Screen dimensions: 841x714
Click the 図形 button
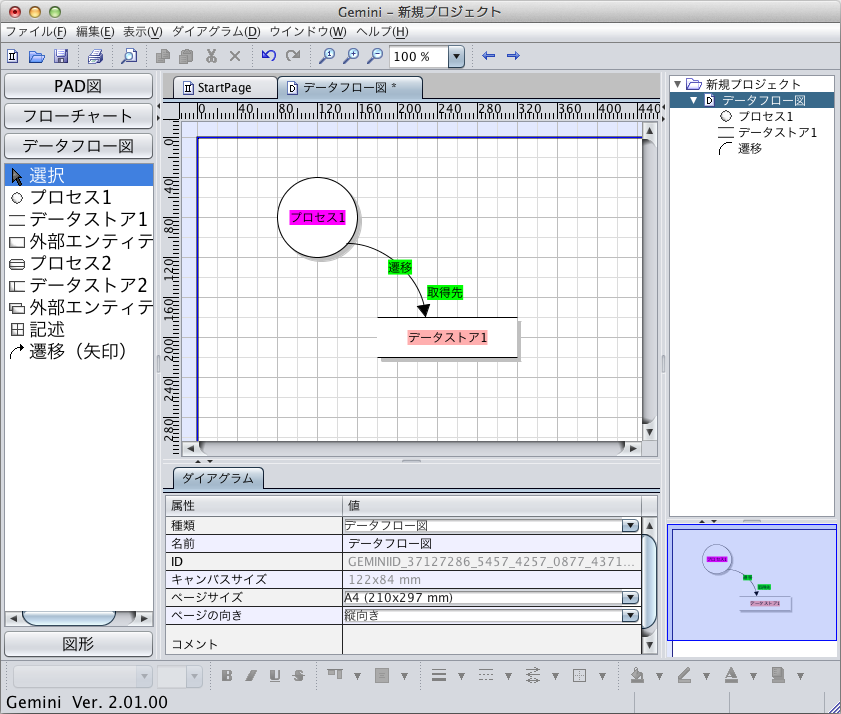[x=78, y=644]
